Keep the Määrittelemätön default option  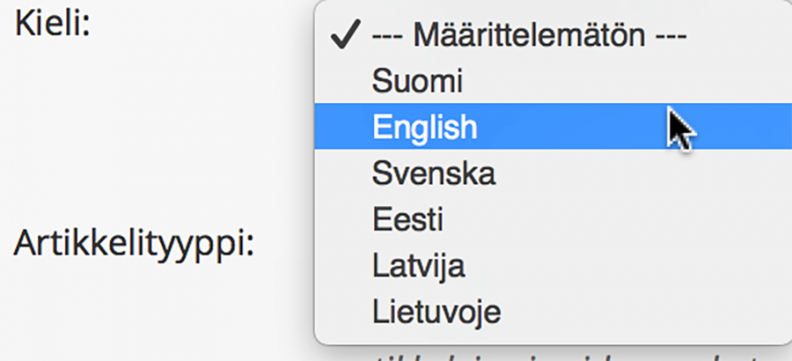click(x=553, y=35)
